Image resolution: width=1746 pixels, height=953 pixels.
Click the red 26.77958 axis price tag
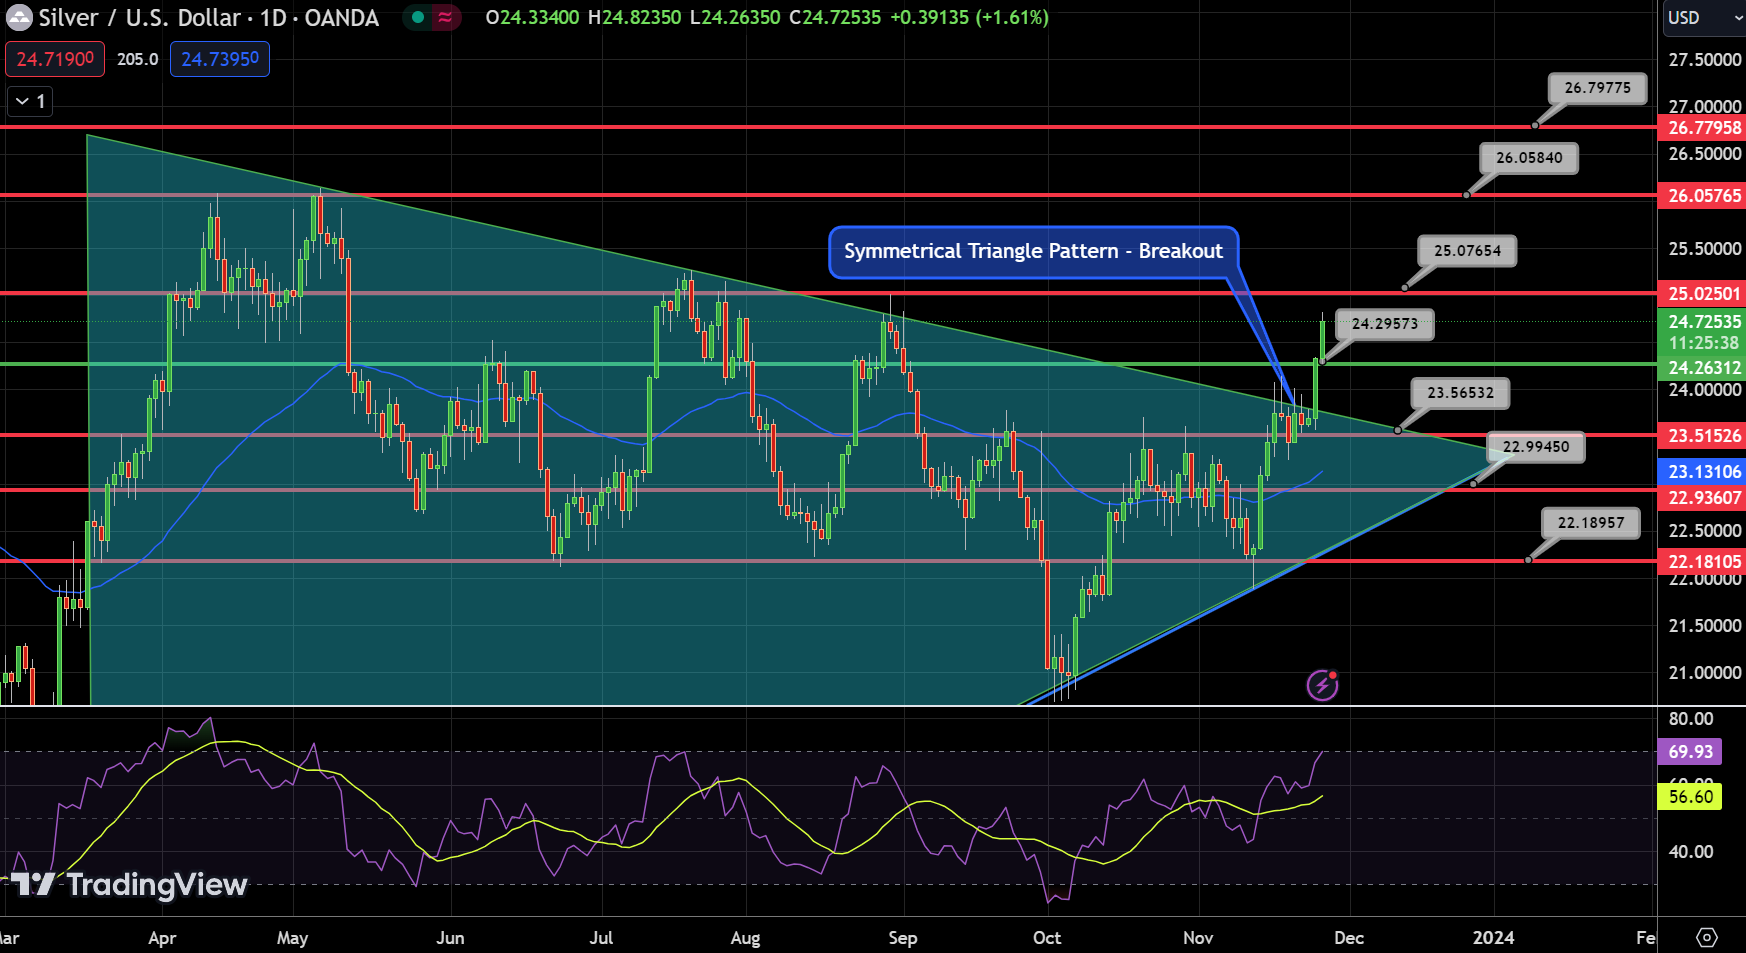click(x=1702, y=128)
